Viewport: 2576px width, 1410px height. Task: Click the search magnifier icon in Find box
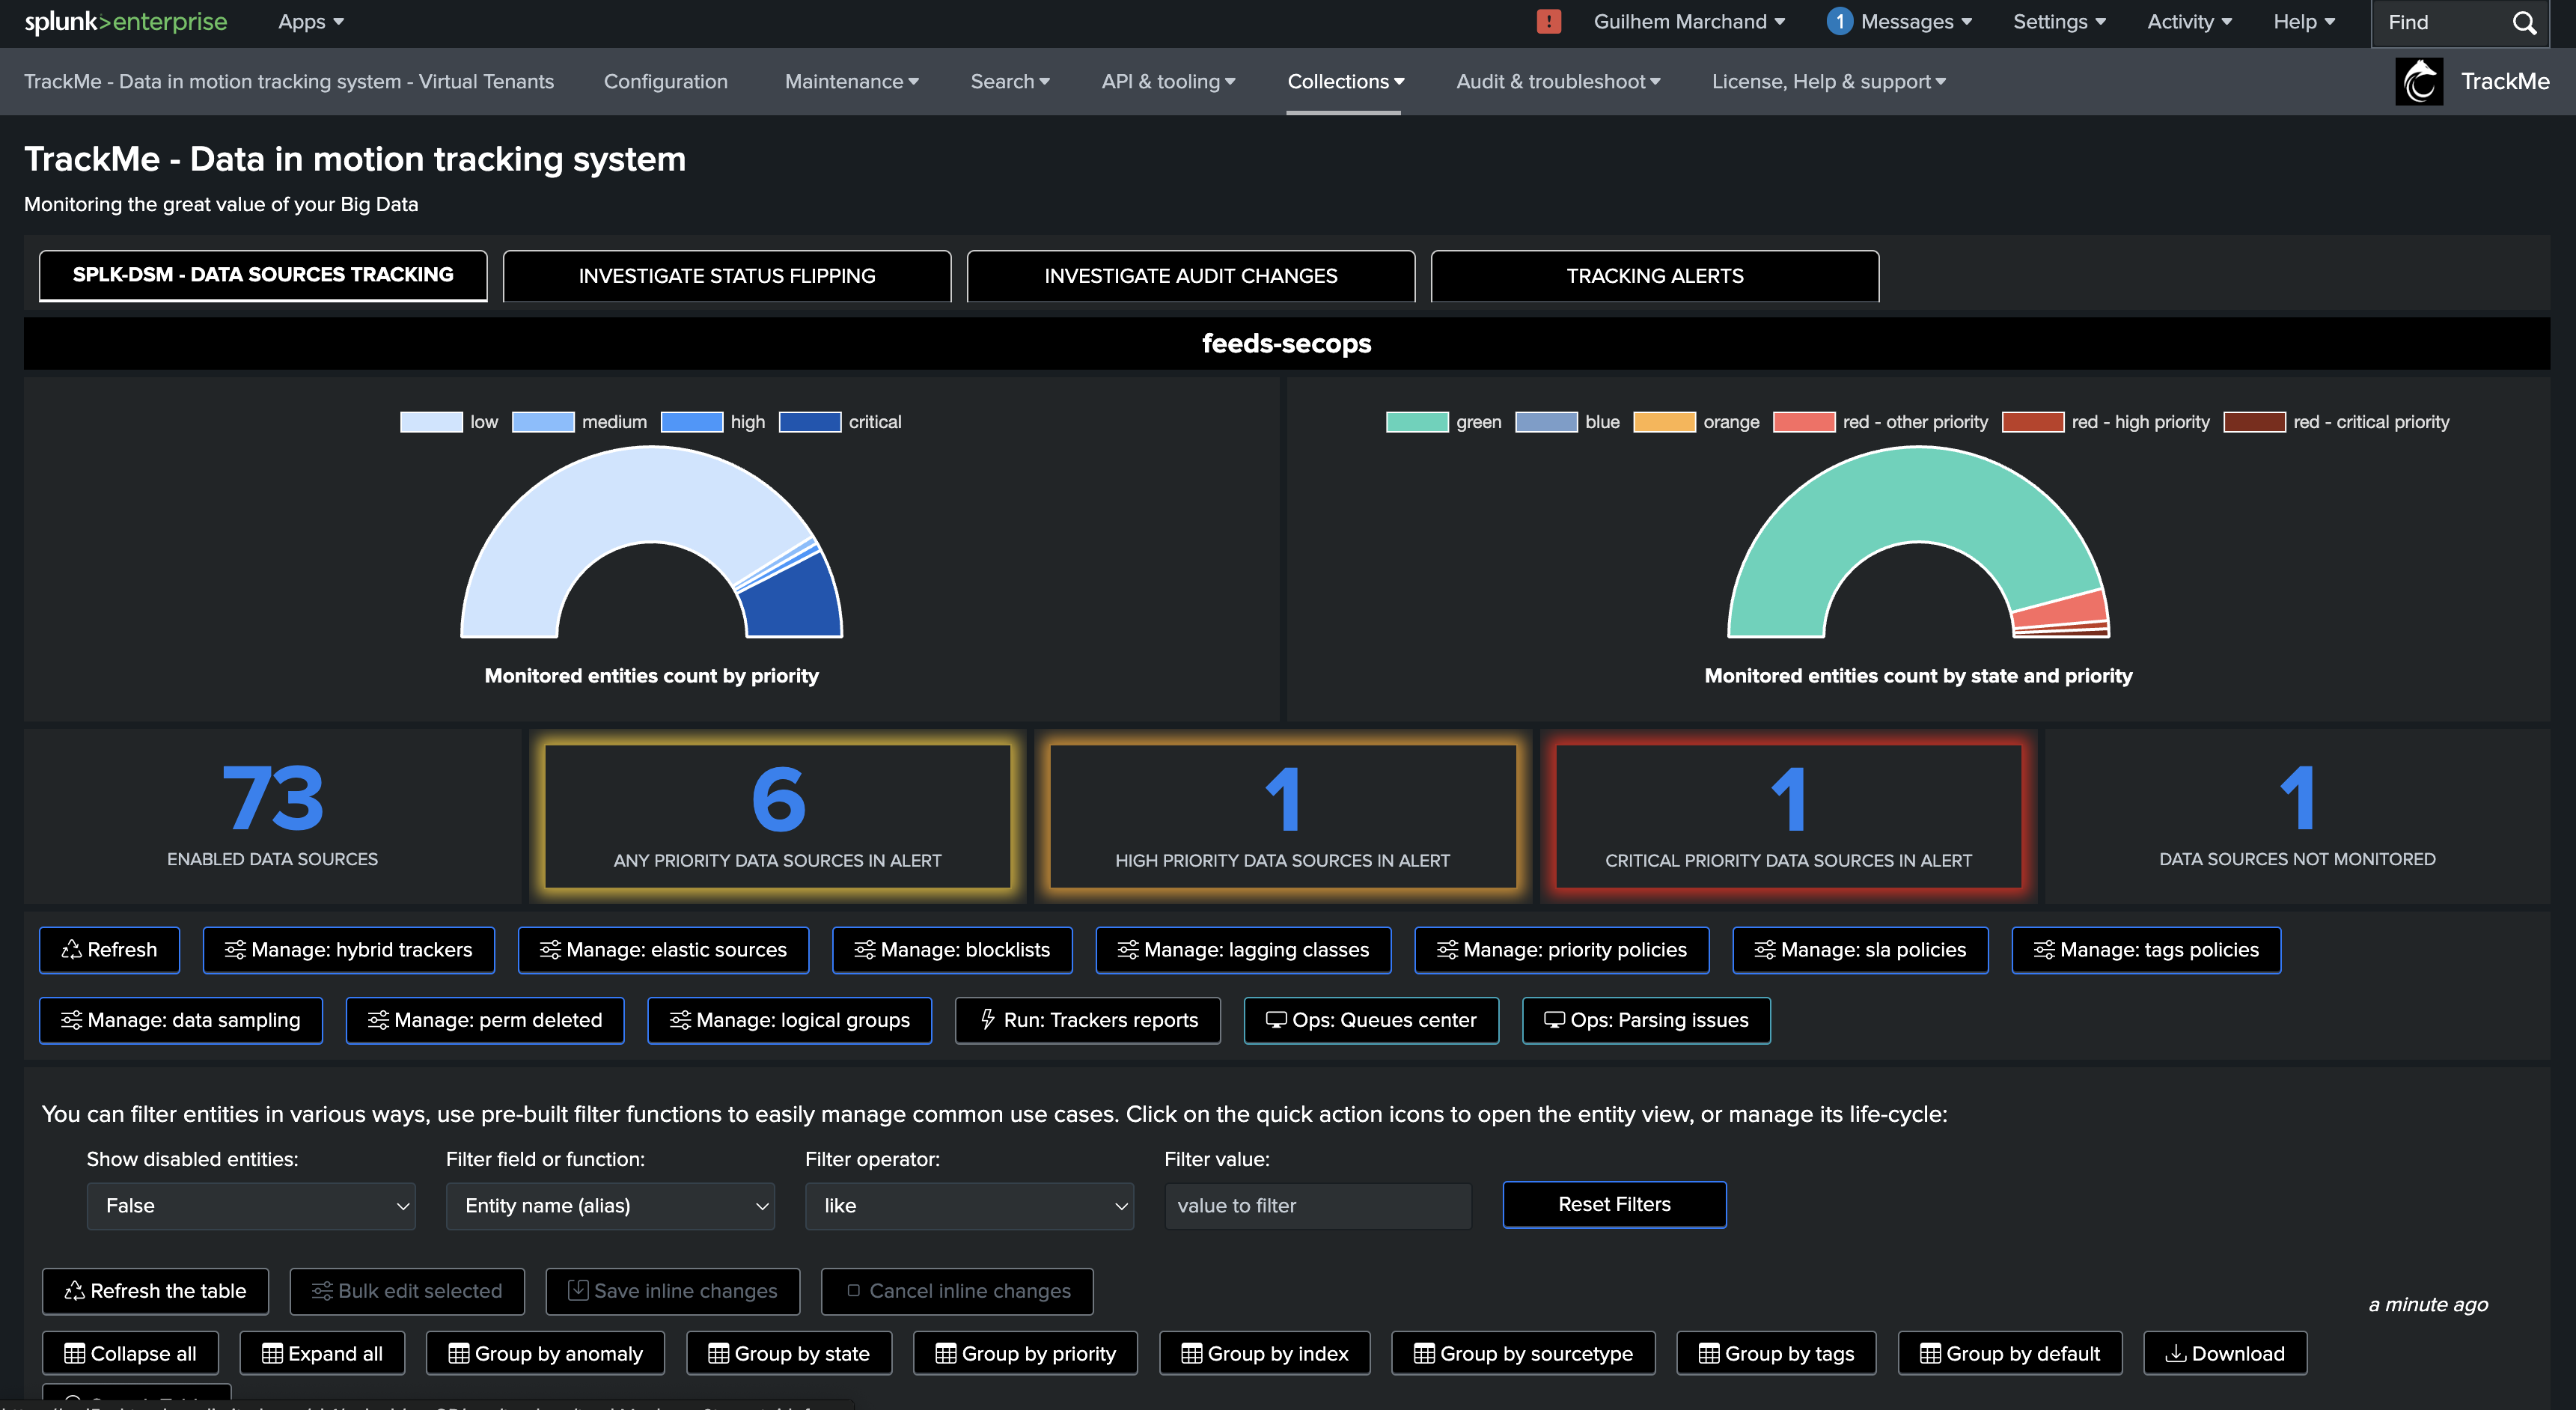coord(2524,22)
